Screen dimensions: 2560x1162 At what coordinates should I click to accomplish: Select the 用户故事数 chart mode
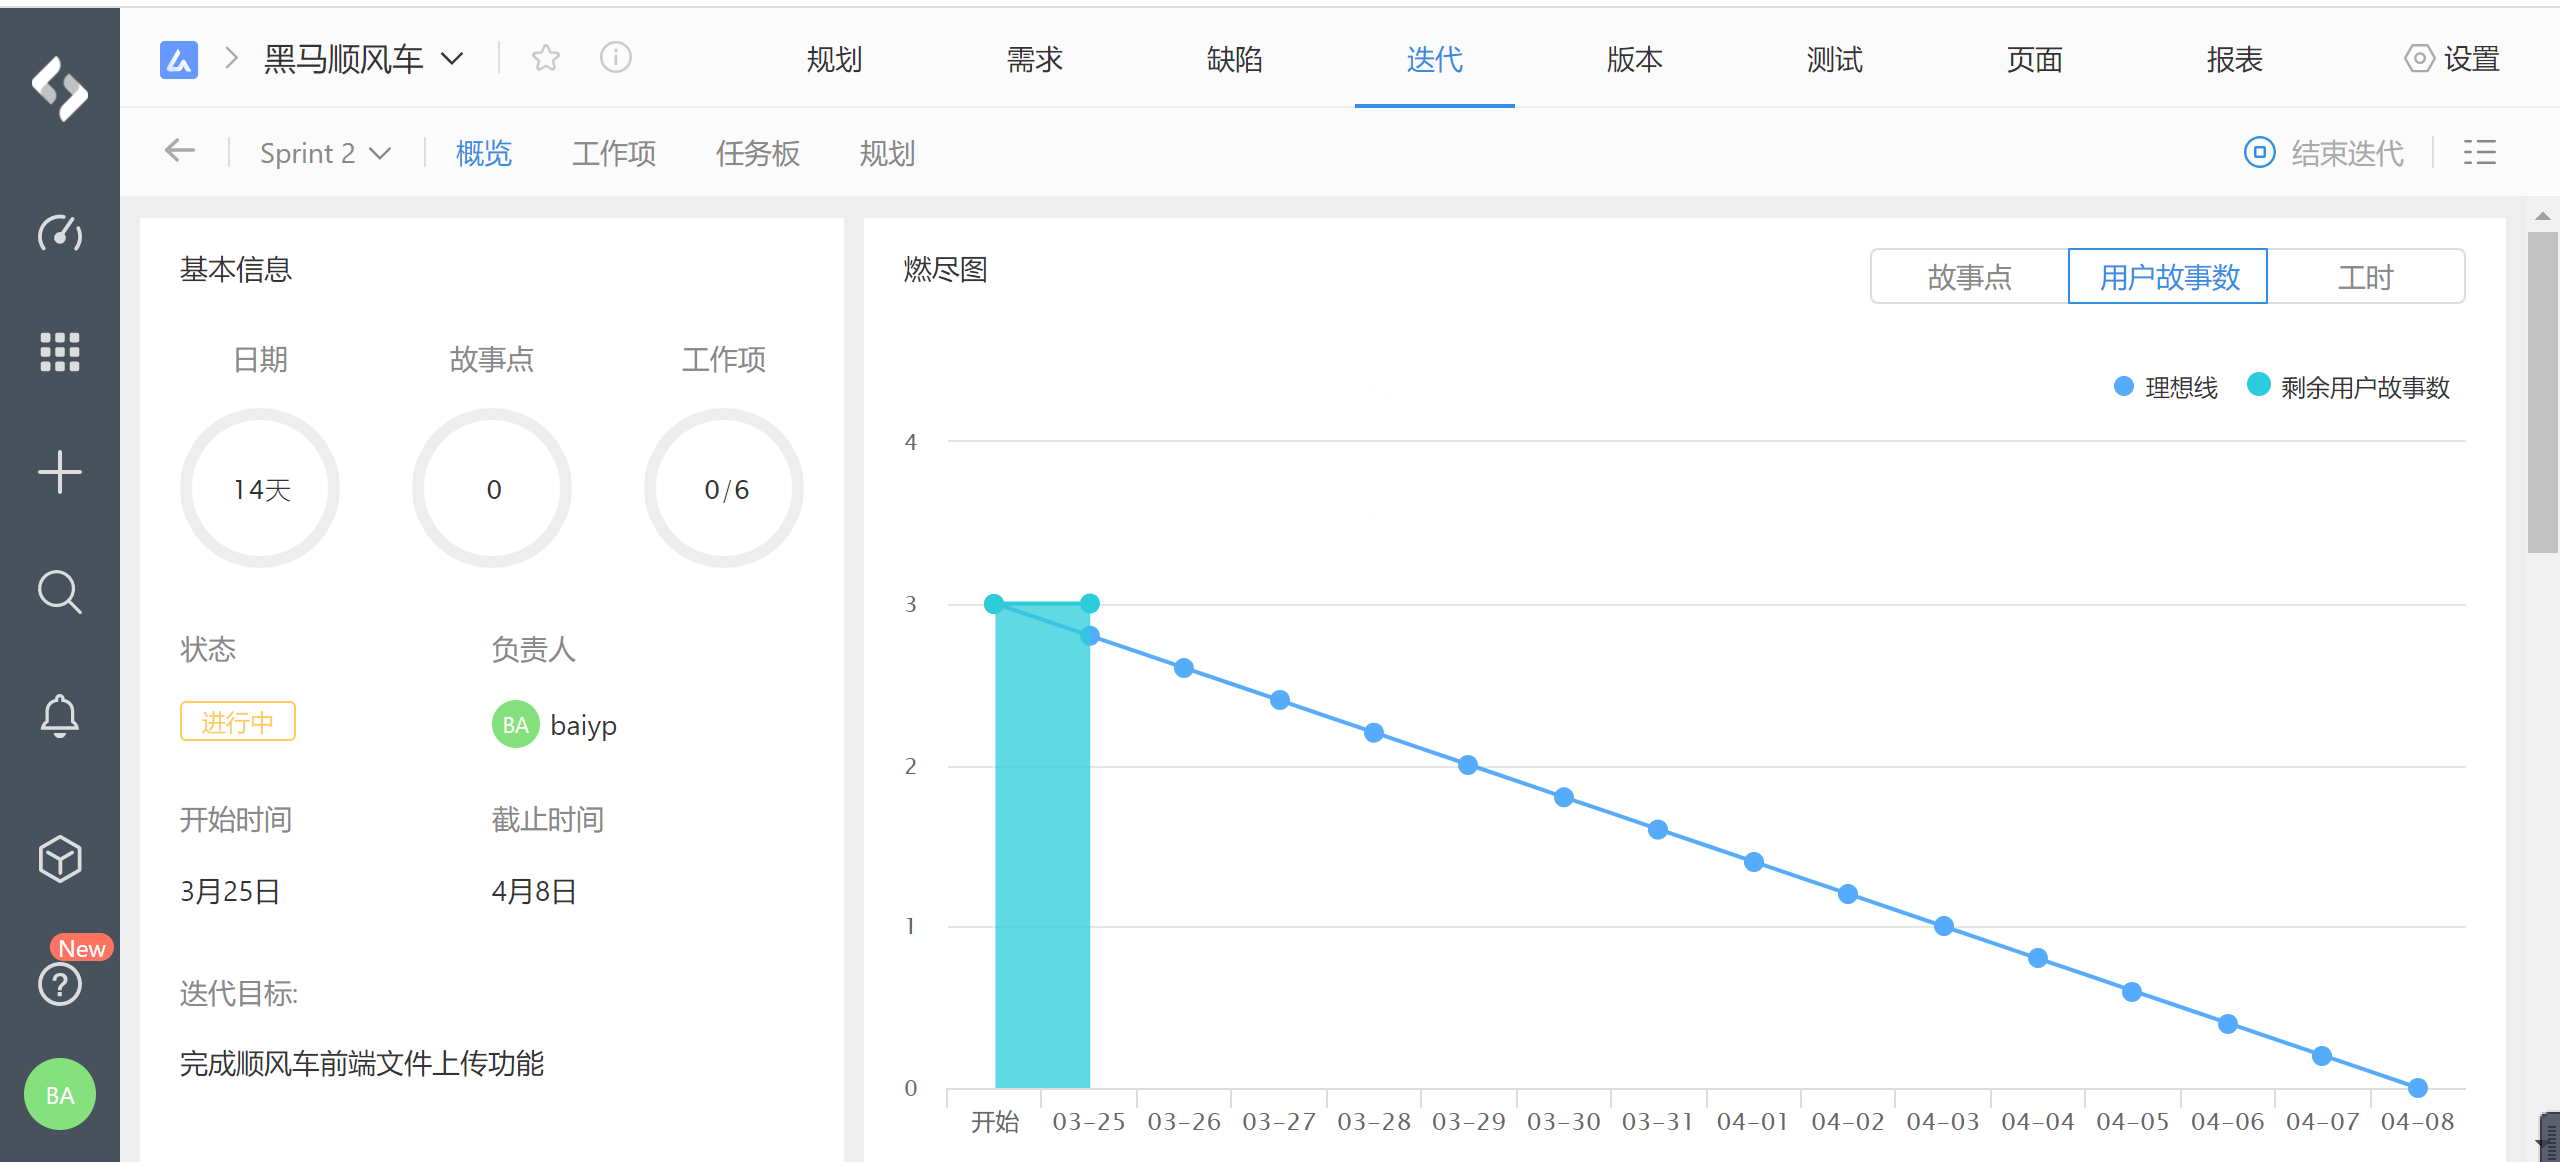[x=2168, y=277]
